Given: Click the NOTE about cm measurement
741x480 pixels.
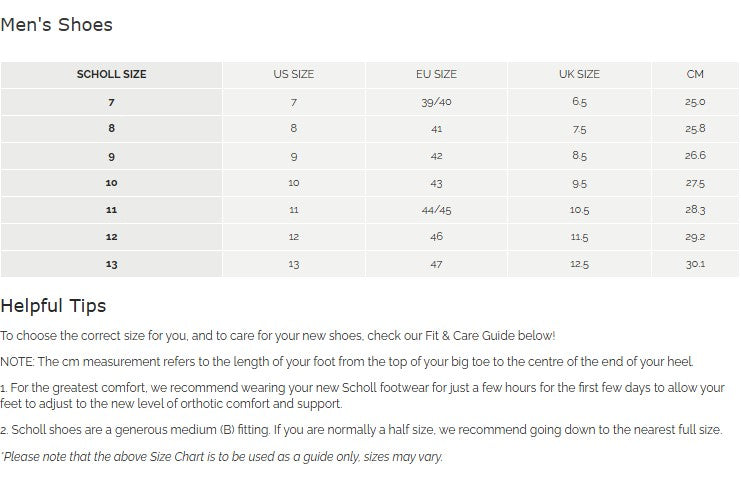Looking at the screenshot, I should coord(347,362).
